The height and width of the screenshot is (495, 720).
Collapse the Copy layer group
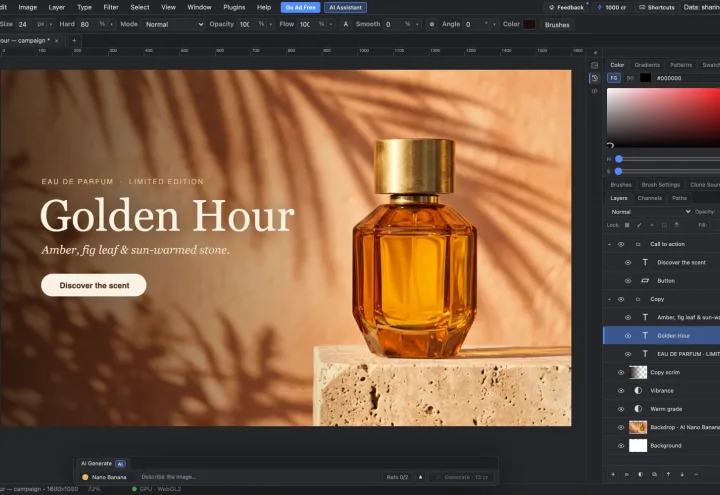point(609,299)
